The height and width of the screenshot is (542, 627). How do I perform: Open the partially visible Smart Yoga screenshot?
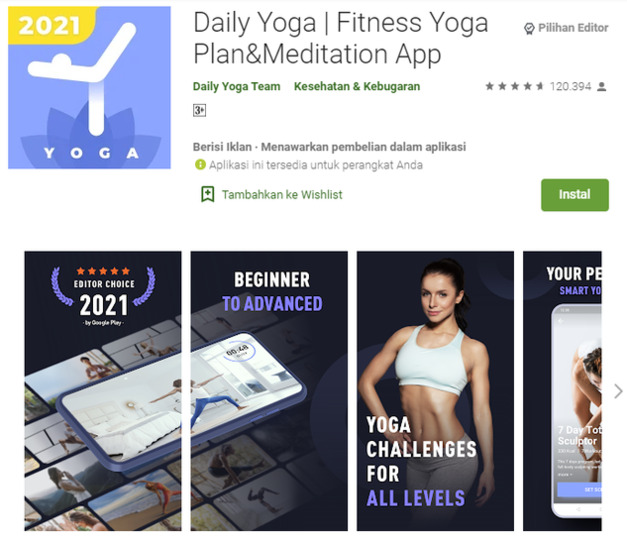coord(562,391)
